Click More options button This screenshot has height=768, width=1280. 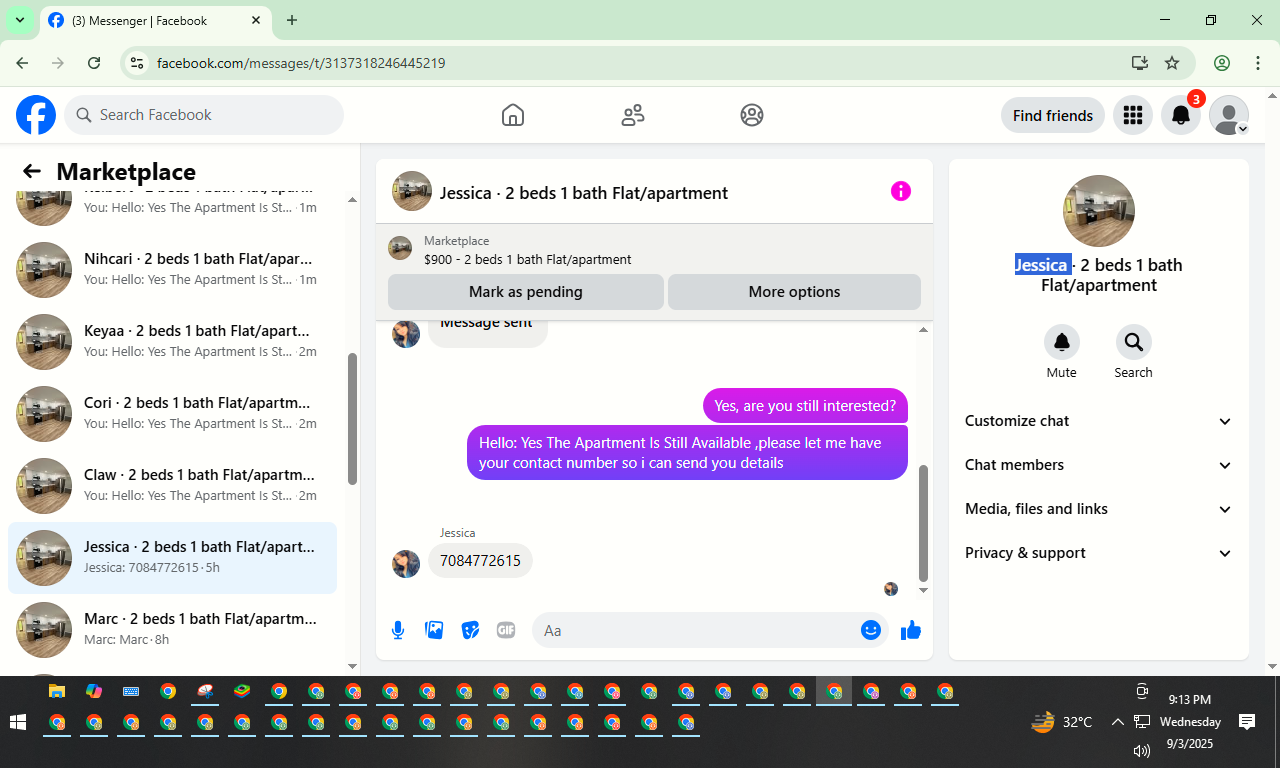[x=794, y=292]
